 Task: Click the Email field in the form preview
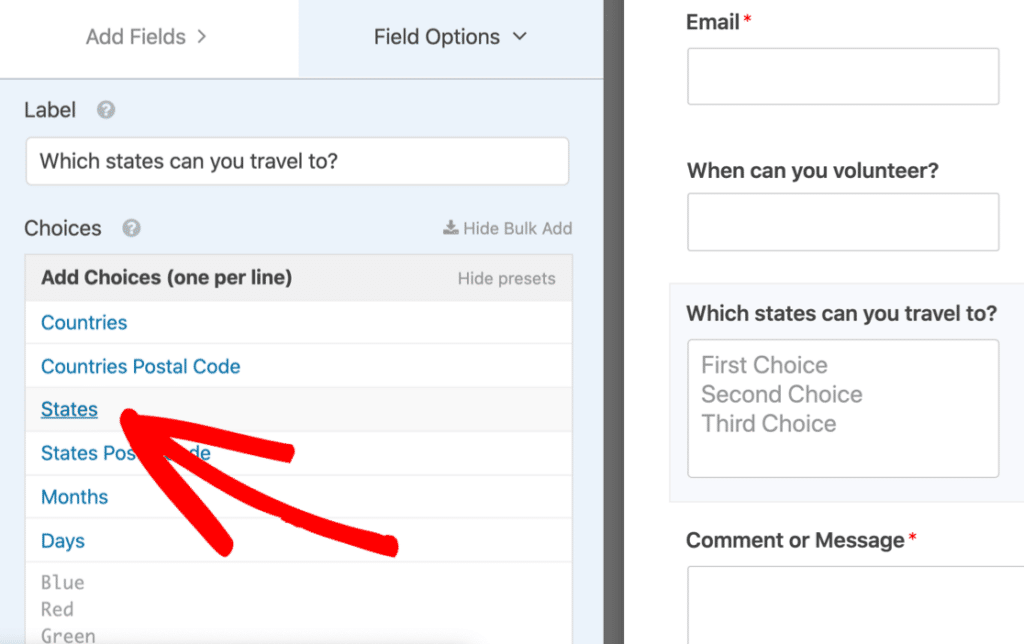coord(843,76)
